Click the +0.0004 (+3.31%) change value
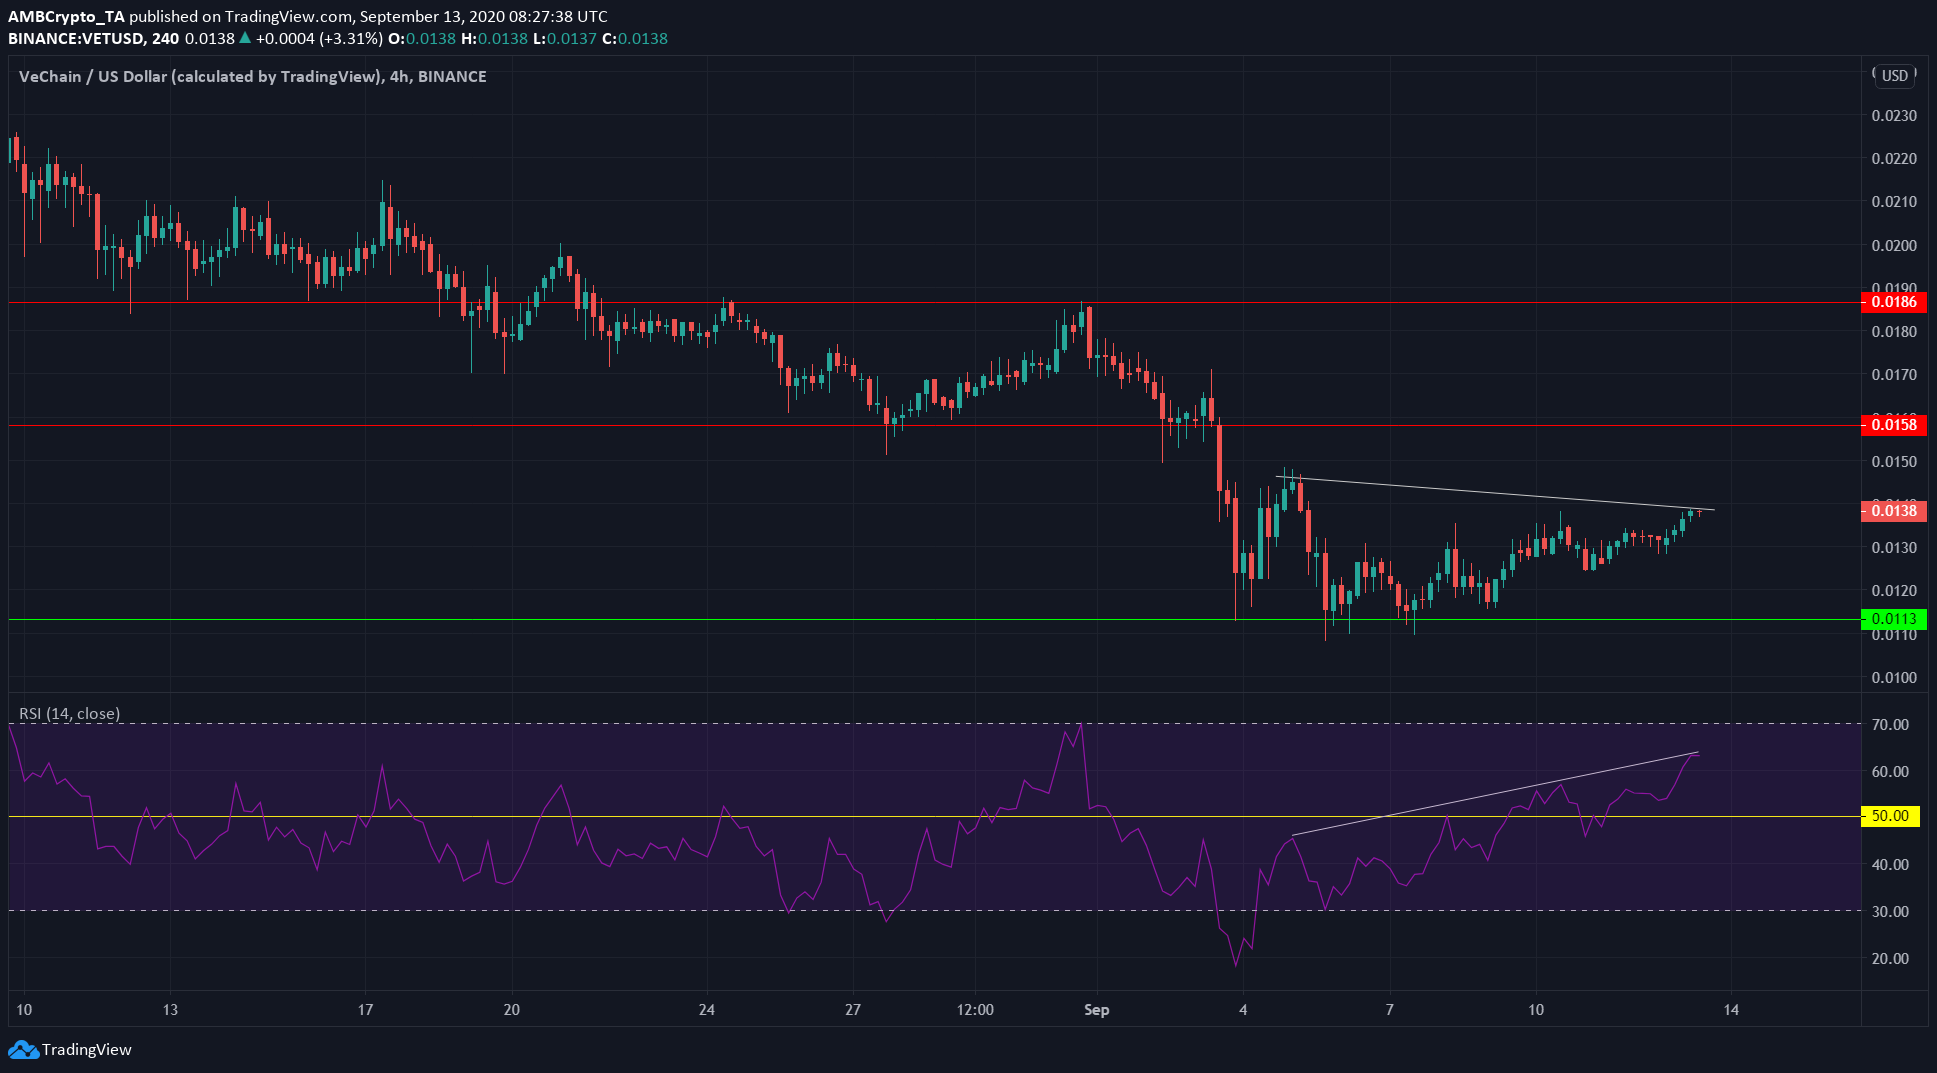 (319, 39)
